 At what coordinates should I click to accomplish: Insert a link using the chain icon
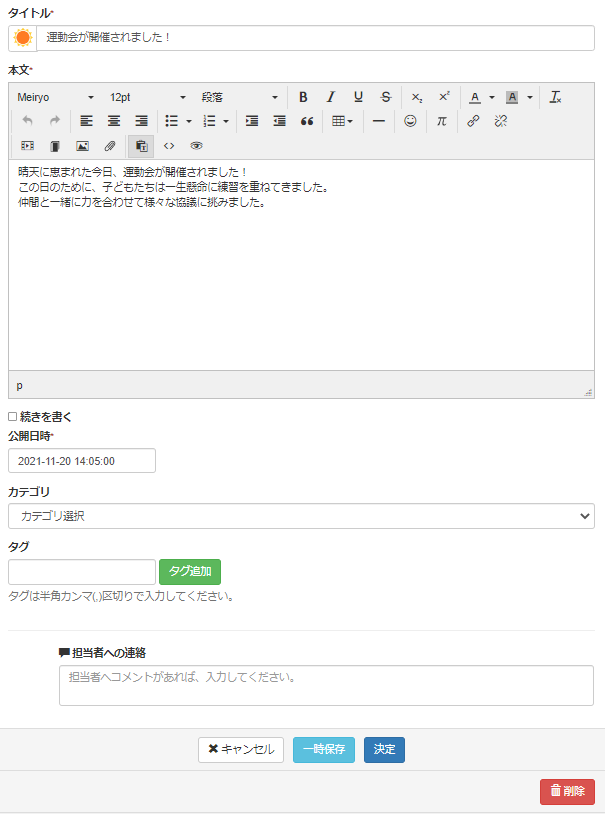[x=474, y=121]
